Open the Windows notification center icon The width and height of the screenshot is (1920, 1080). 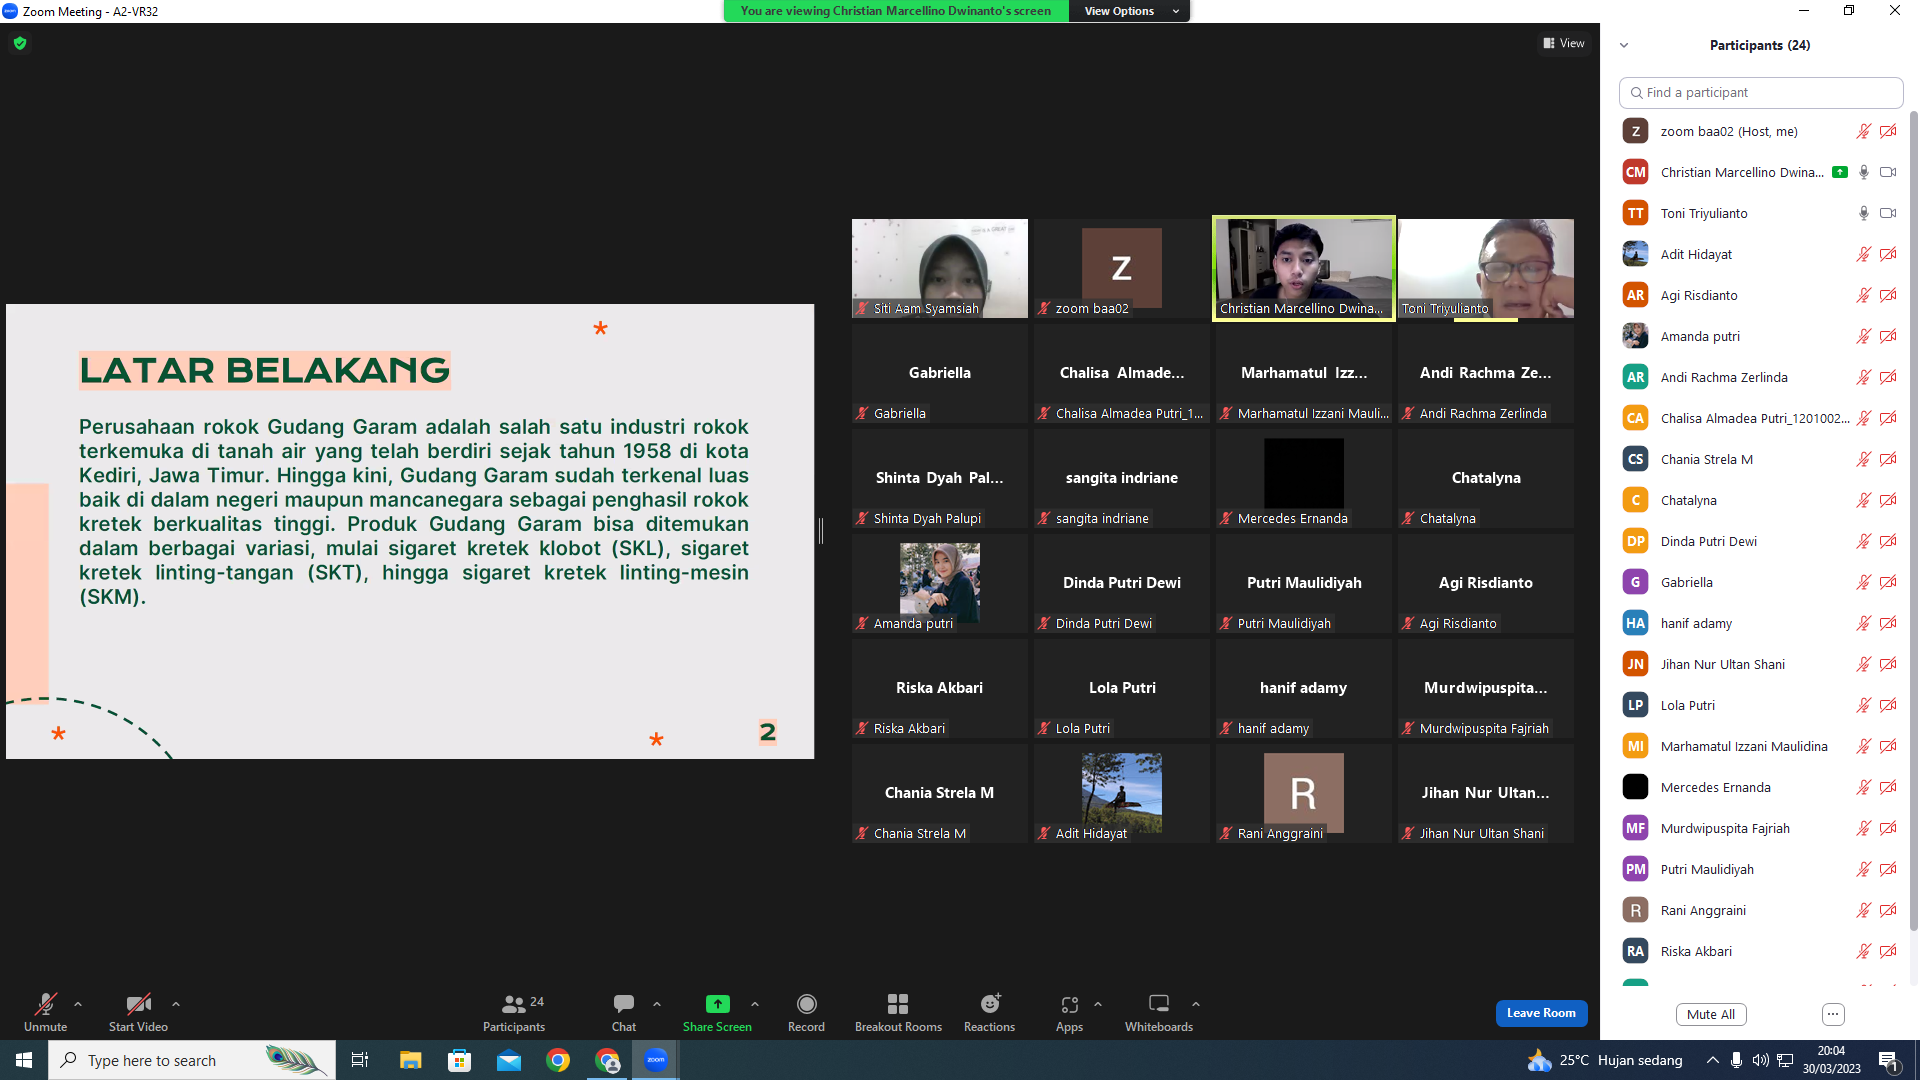point(1889,1060)
